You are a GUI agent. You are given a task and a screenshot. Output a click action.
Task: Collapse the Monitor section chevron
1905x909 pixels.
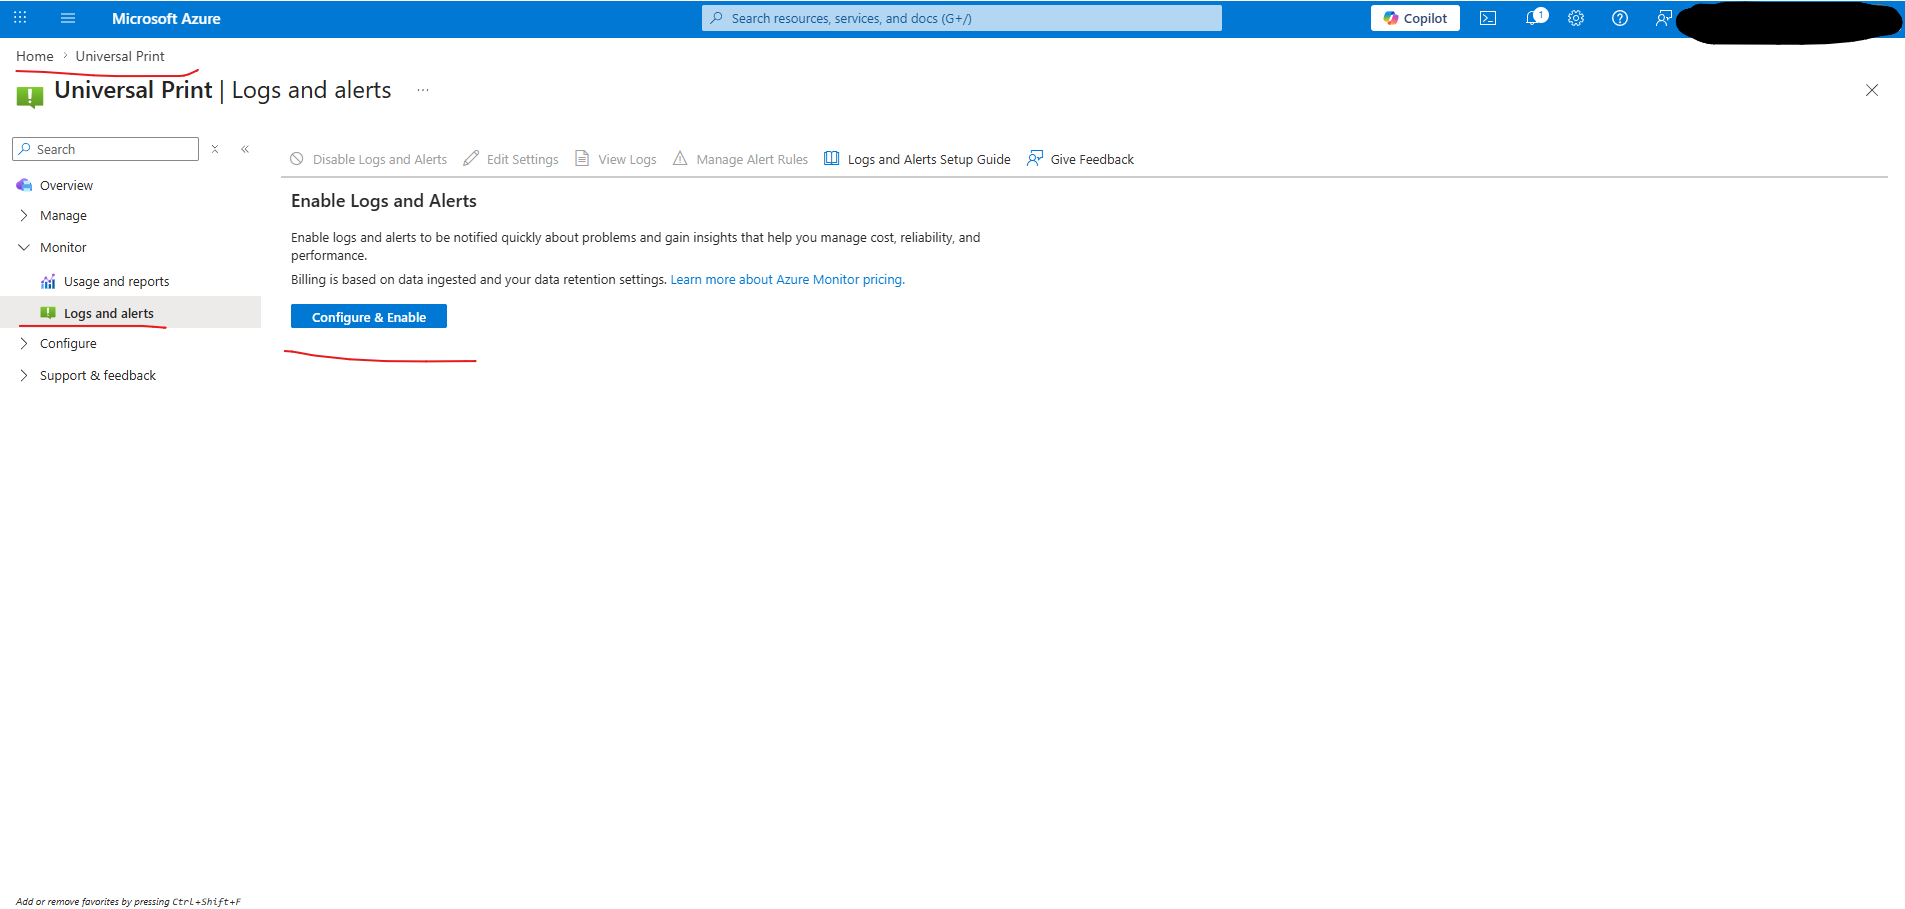coord(24,247)
